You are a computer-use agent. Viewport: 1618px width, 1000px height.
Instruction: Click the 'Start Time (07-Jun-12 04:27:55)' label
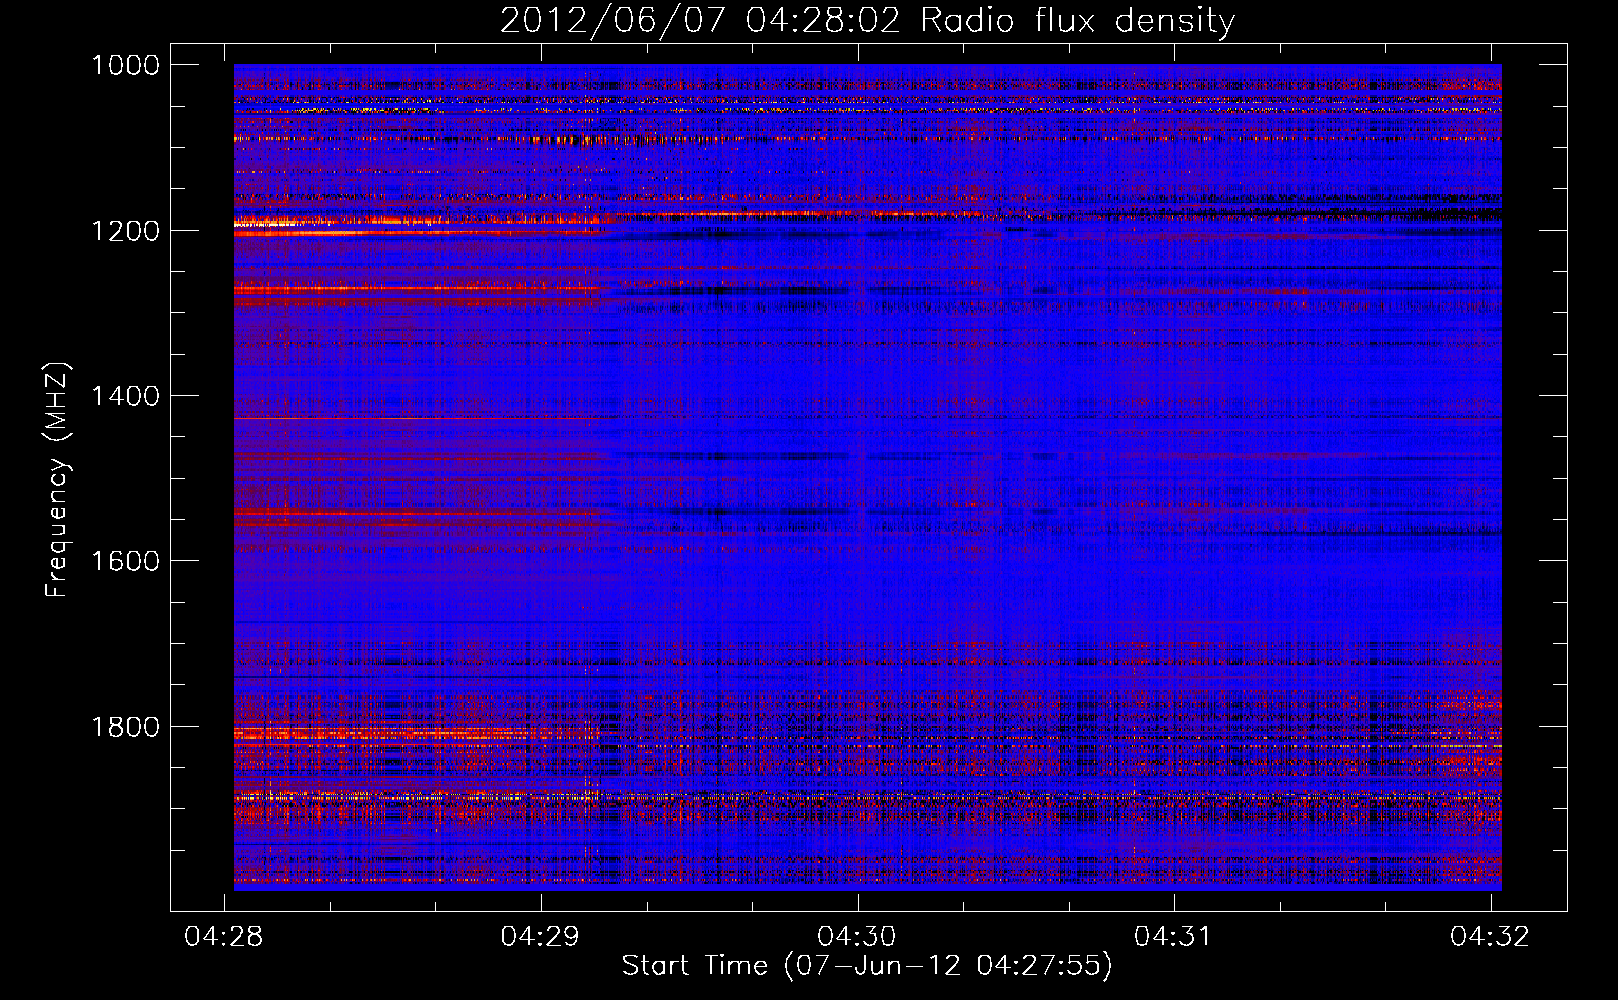(x=867, y=966)
